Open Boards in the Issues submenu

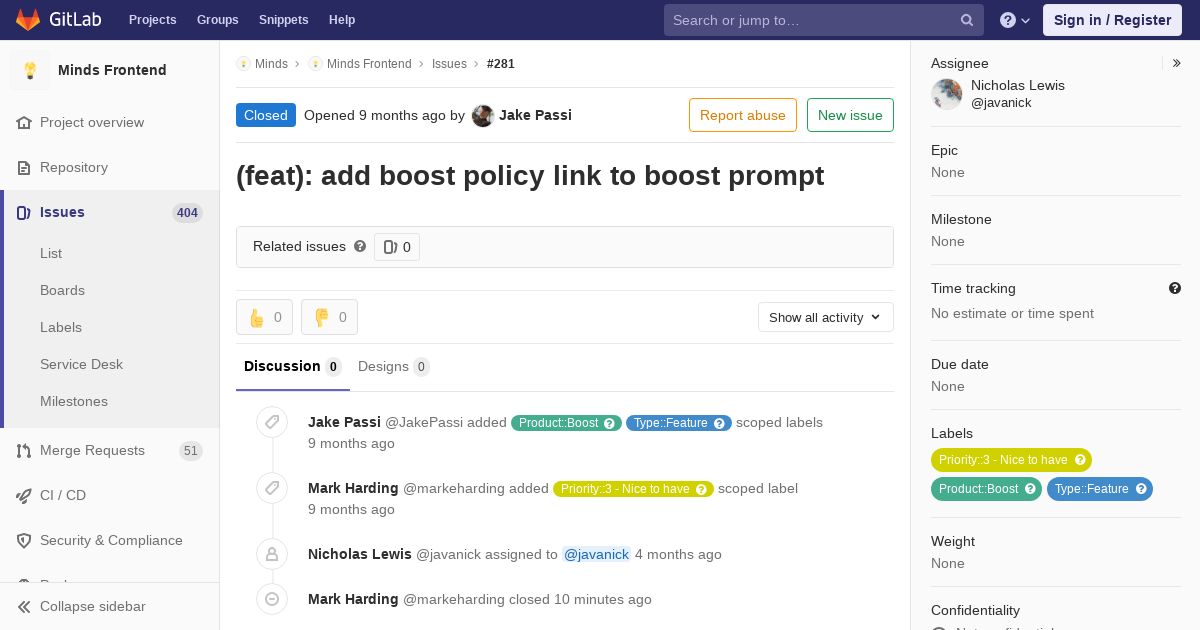pos(62,290)
